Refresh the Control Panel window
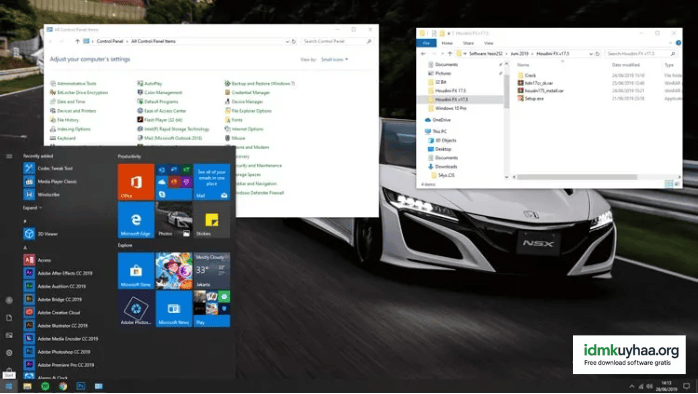This screenshot has height=394, width=698. pyautogui.click(x=294, y=41)
